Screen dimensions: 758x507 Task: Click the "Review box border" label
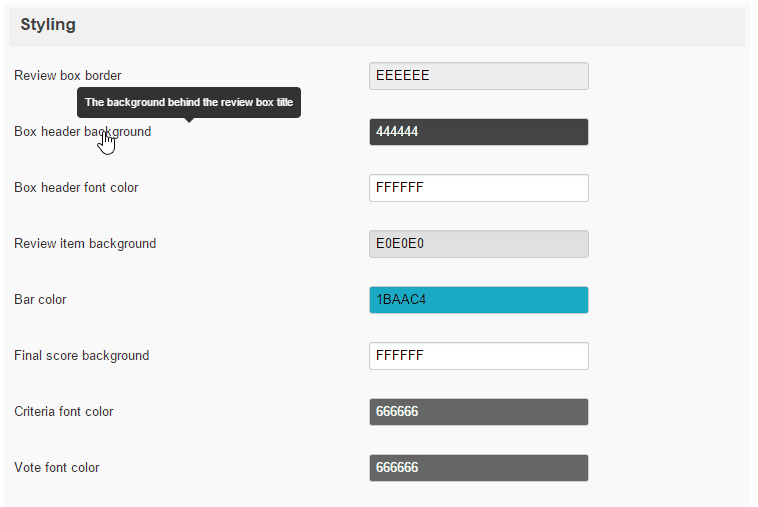pyautogui.click(x=68, y=76)
